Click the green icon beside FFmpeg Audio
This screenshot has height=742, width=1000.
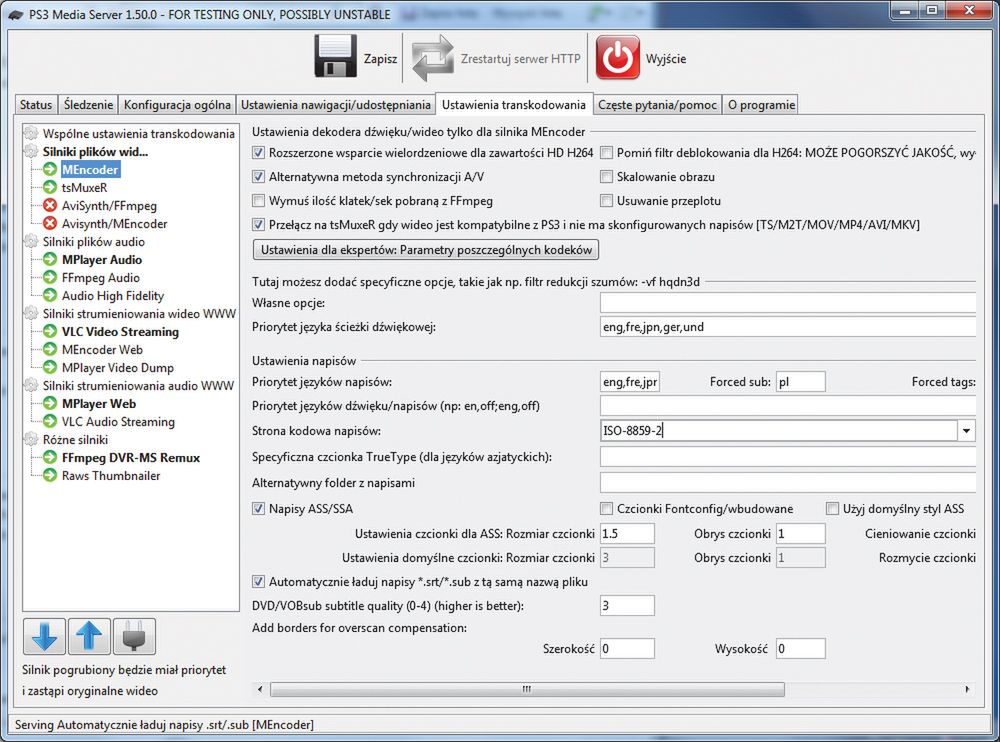(x=50, y=277)
